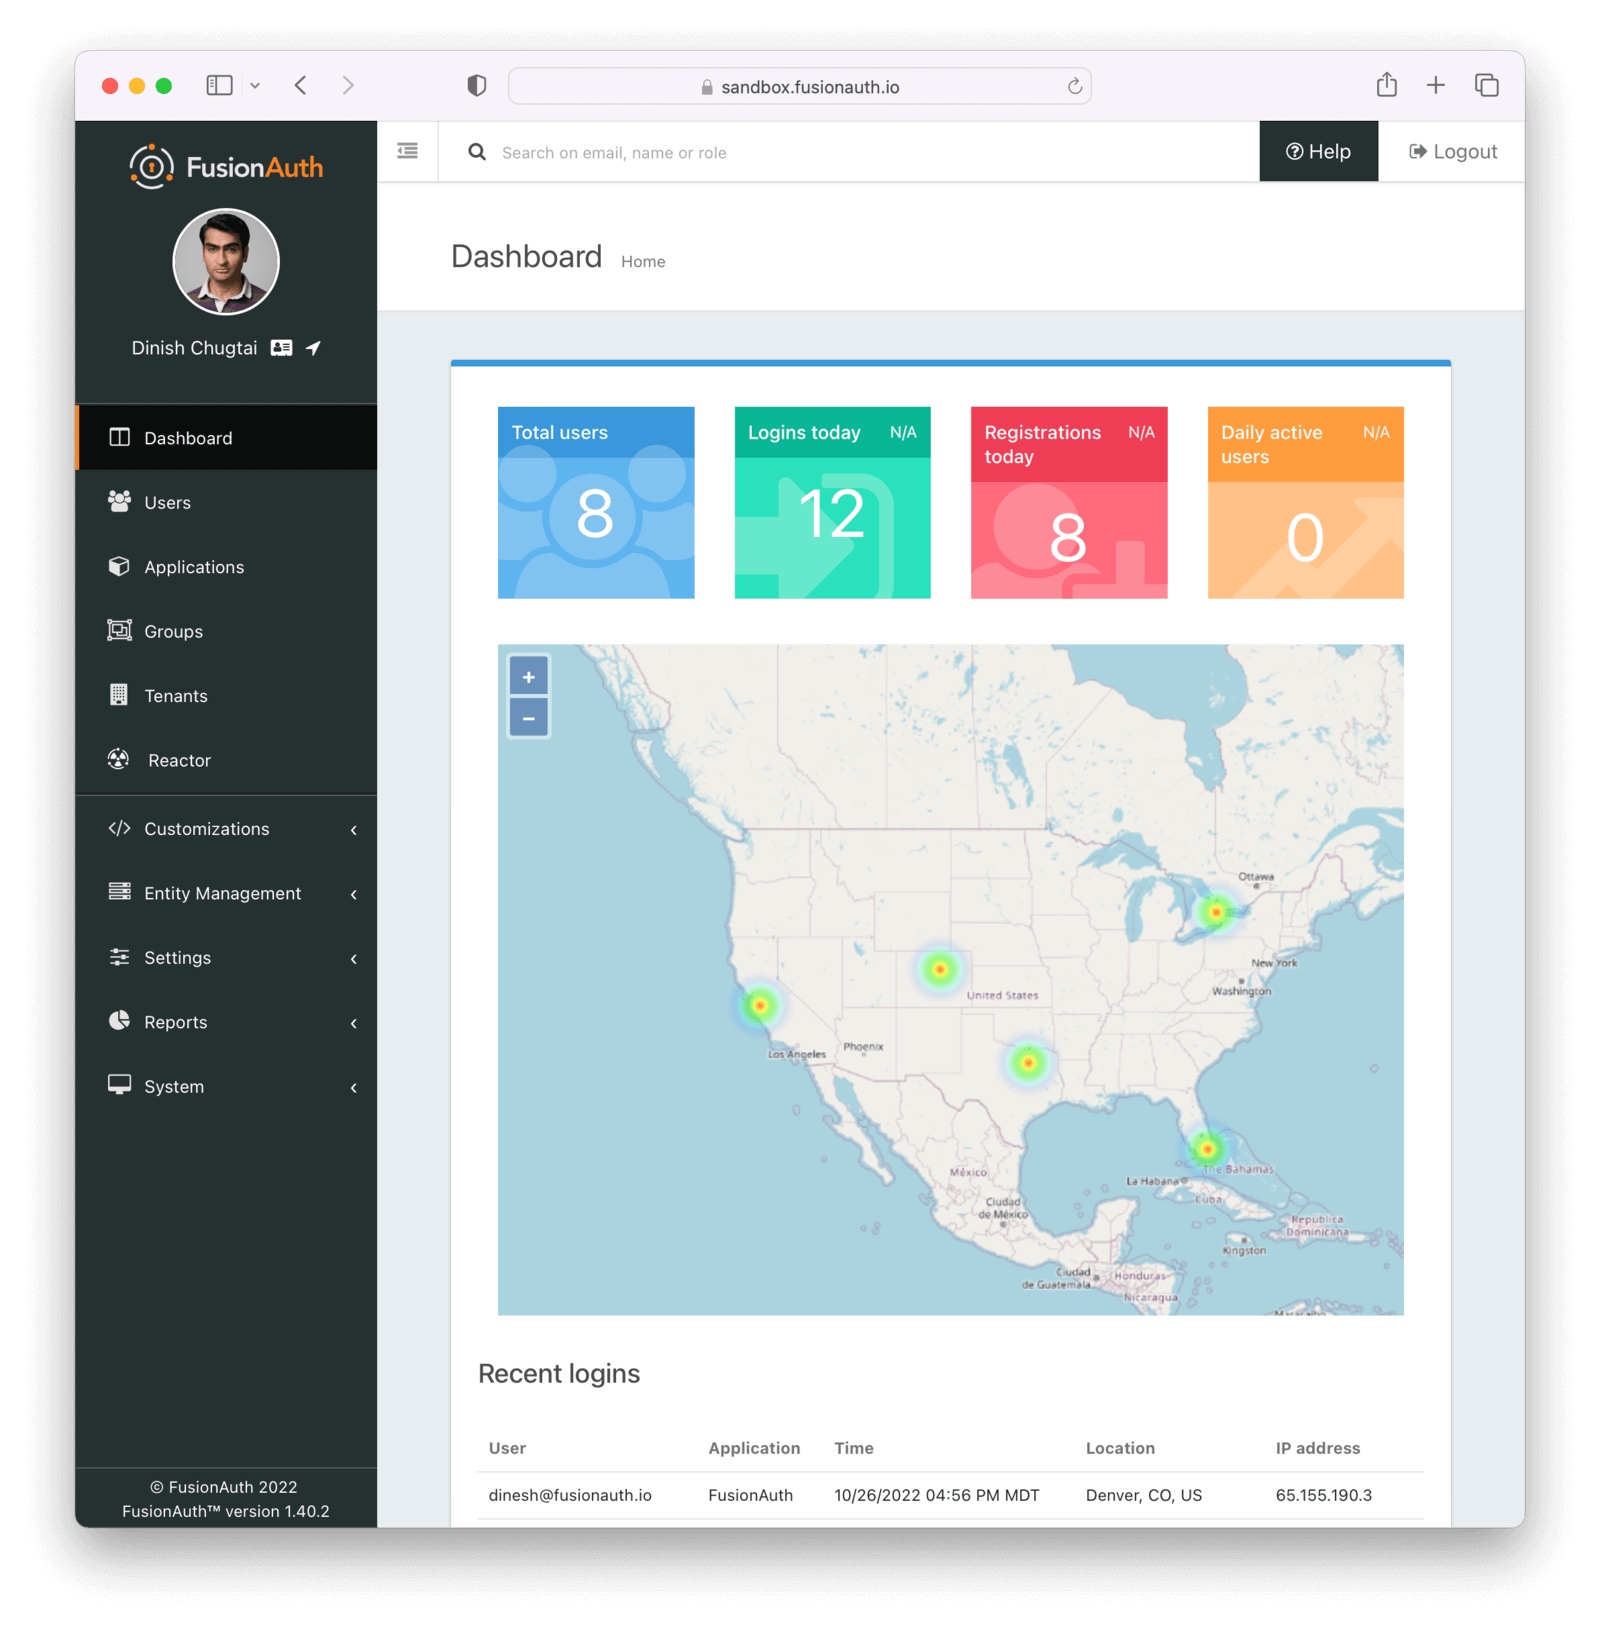Click the FusionAuth application cell

(x=750, y=1495)
